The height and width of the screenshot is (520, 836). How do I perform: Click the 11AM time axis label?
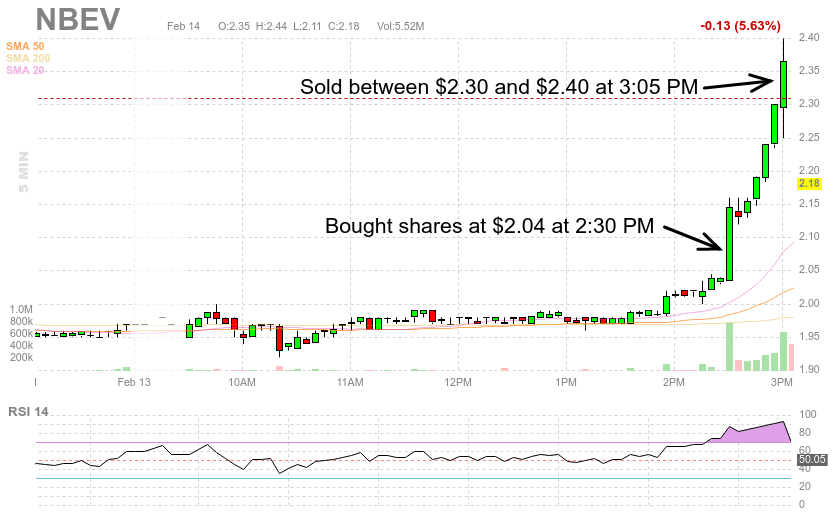350,382
